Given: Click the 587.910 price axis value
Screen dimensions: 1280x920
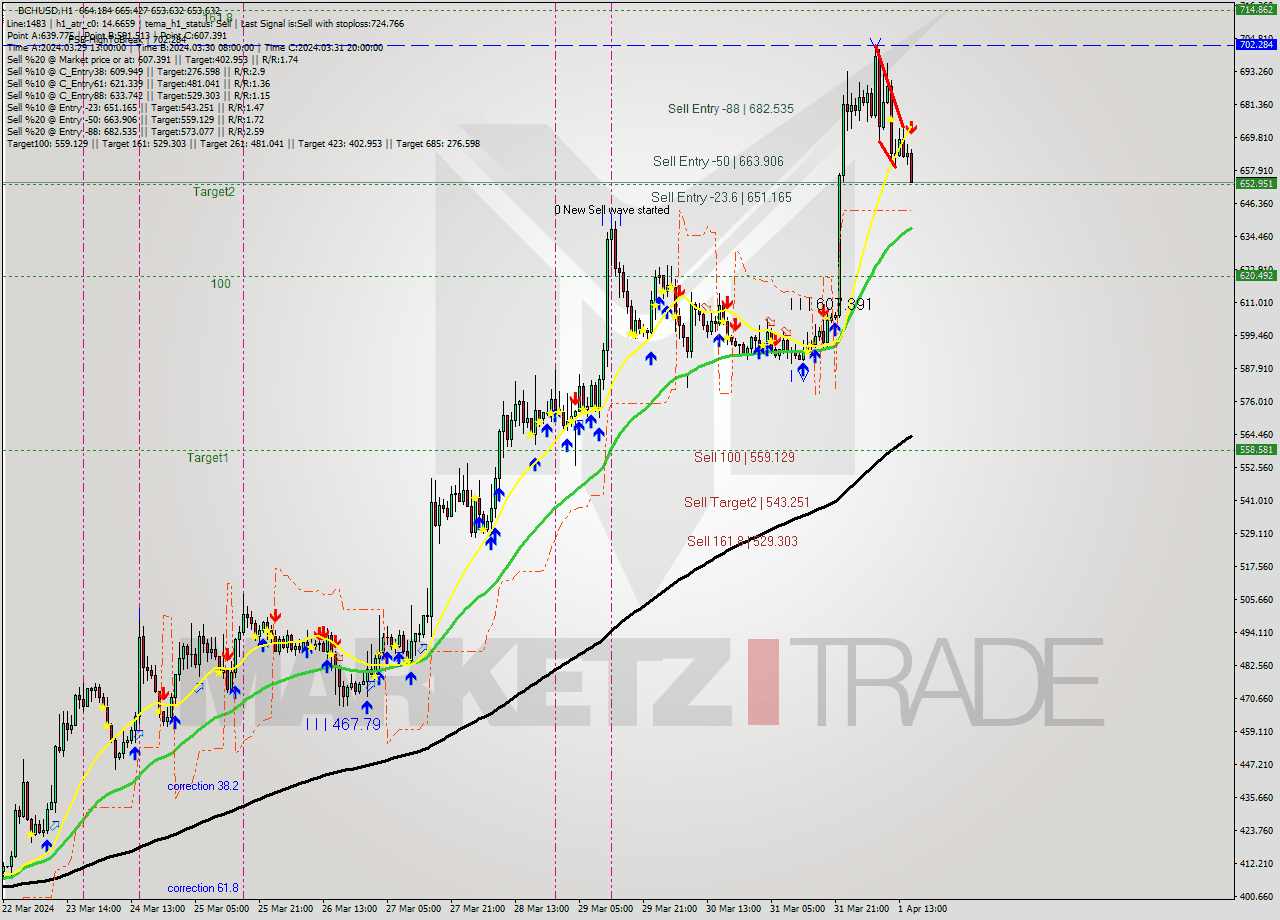Looking at the screenshot, I should point(1256,369).
